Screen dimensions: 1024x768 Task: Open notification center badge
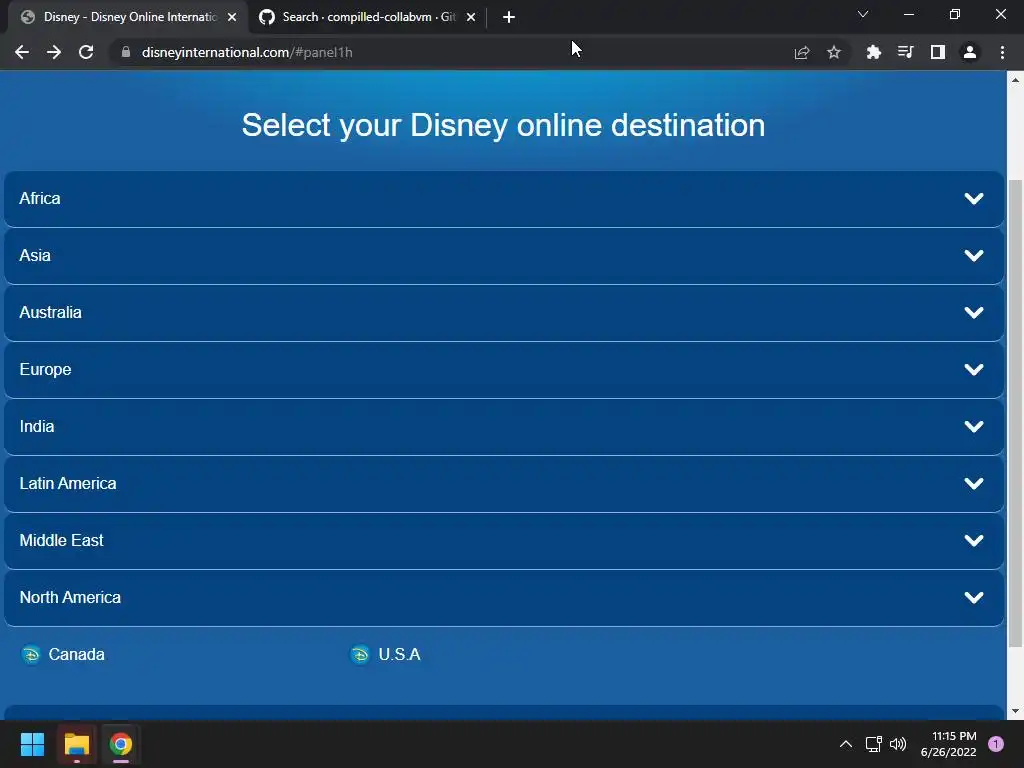coord(996,744)
